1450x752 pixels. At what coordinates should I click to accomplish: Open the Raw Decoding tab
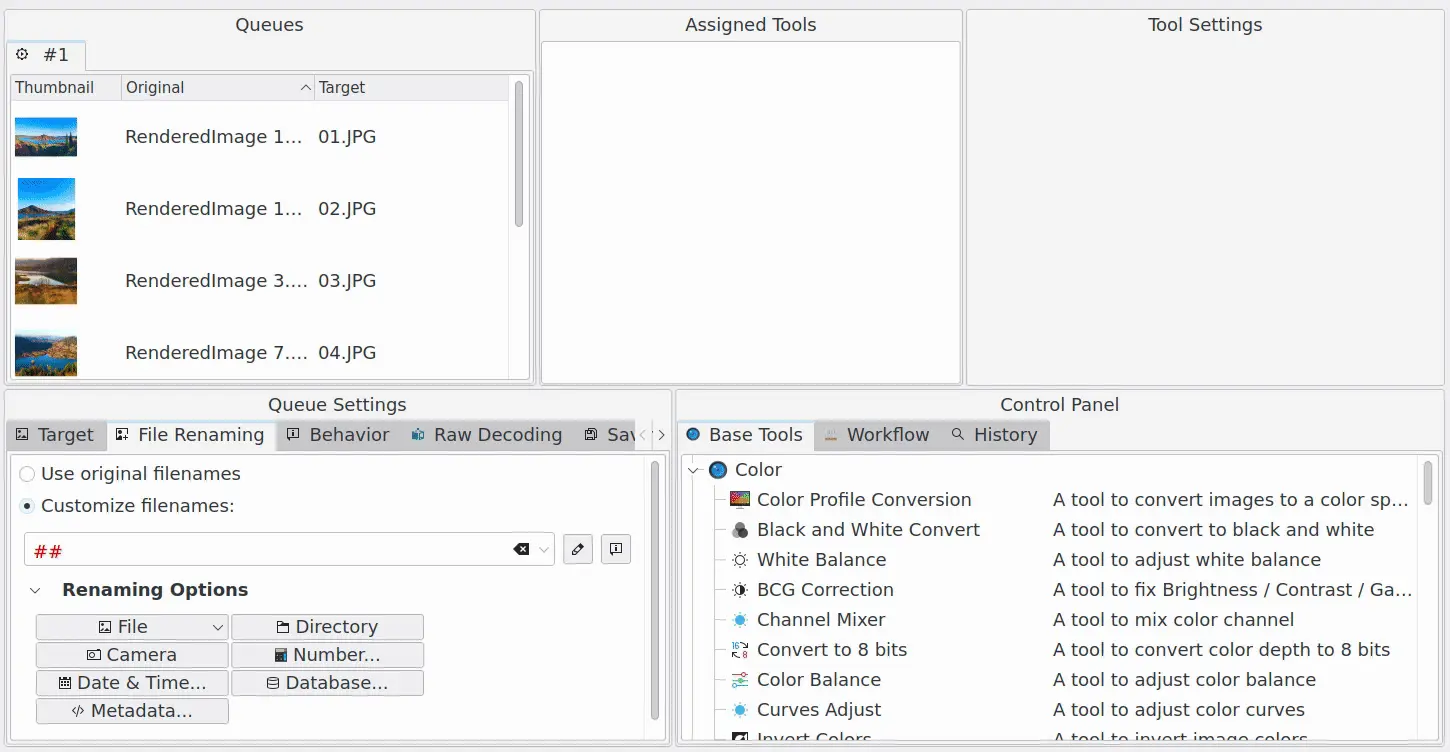click(x=486, y=435)
